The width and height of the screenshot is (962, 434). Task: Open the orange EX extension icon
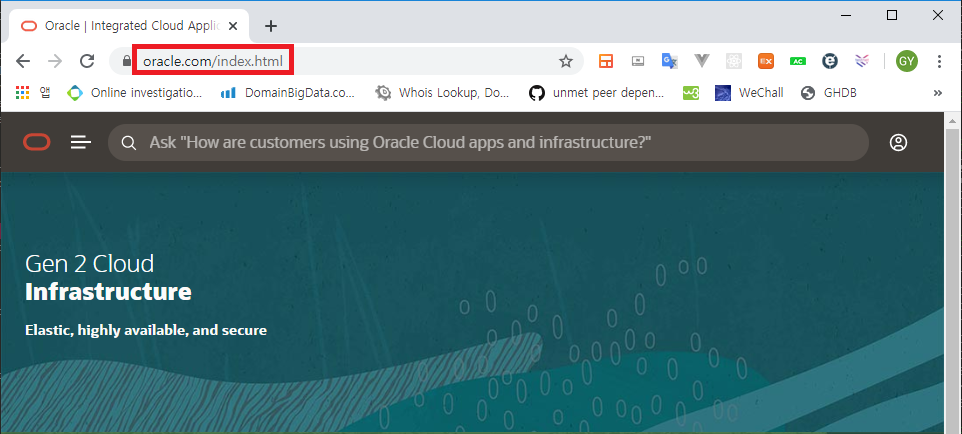tap(766, 61)
